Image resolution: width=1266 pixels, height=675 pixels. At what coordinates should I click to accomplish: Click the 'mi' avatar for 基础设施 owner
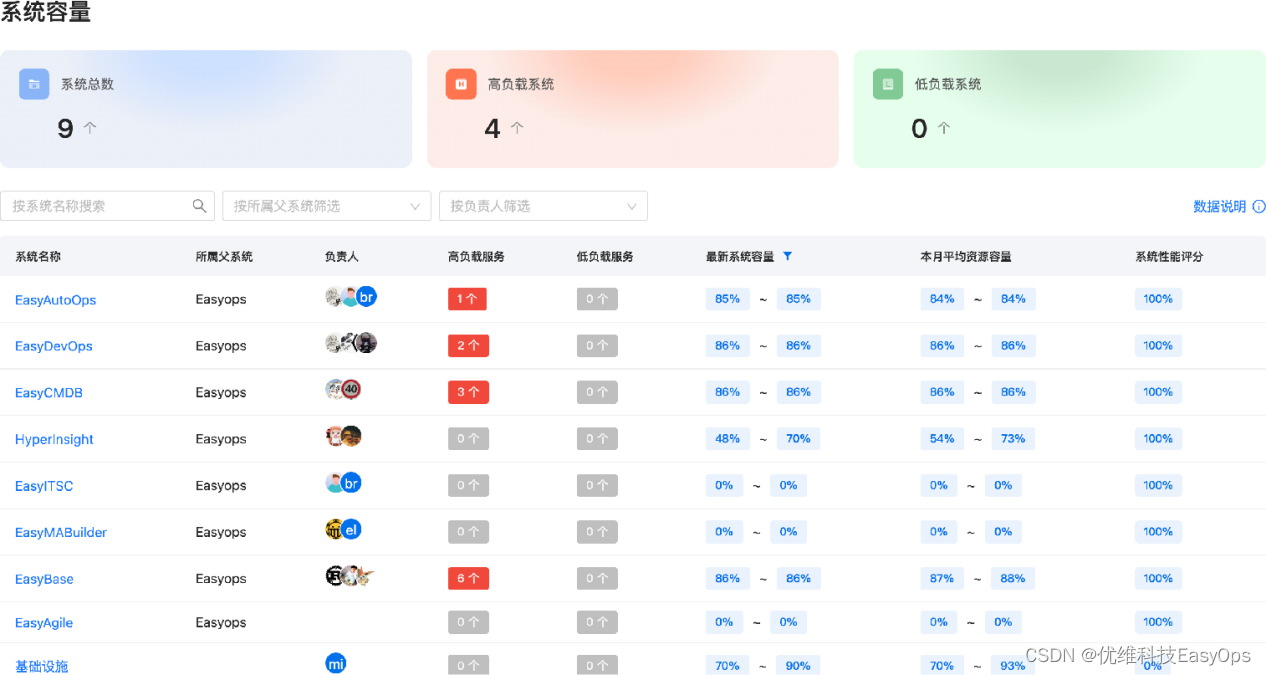pyautogui.click(x=336, y=662)
